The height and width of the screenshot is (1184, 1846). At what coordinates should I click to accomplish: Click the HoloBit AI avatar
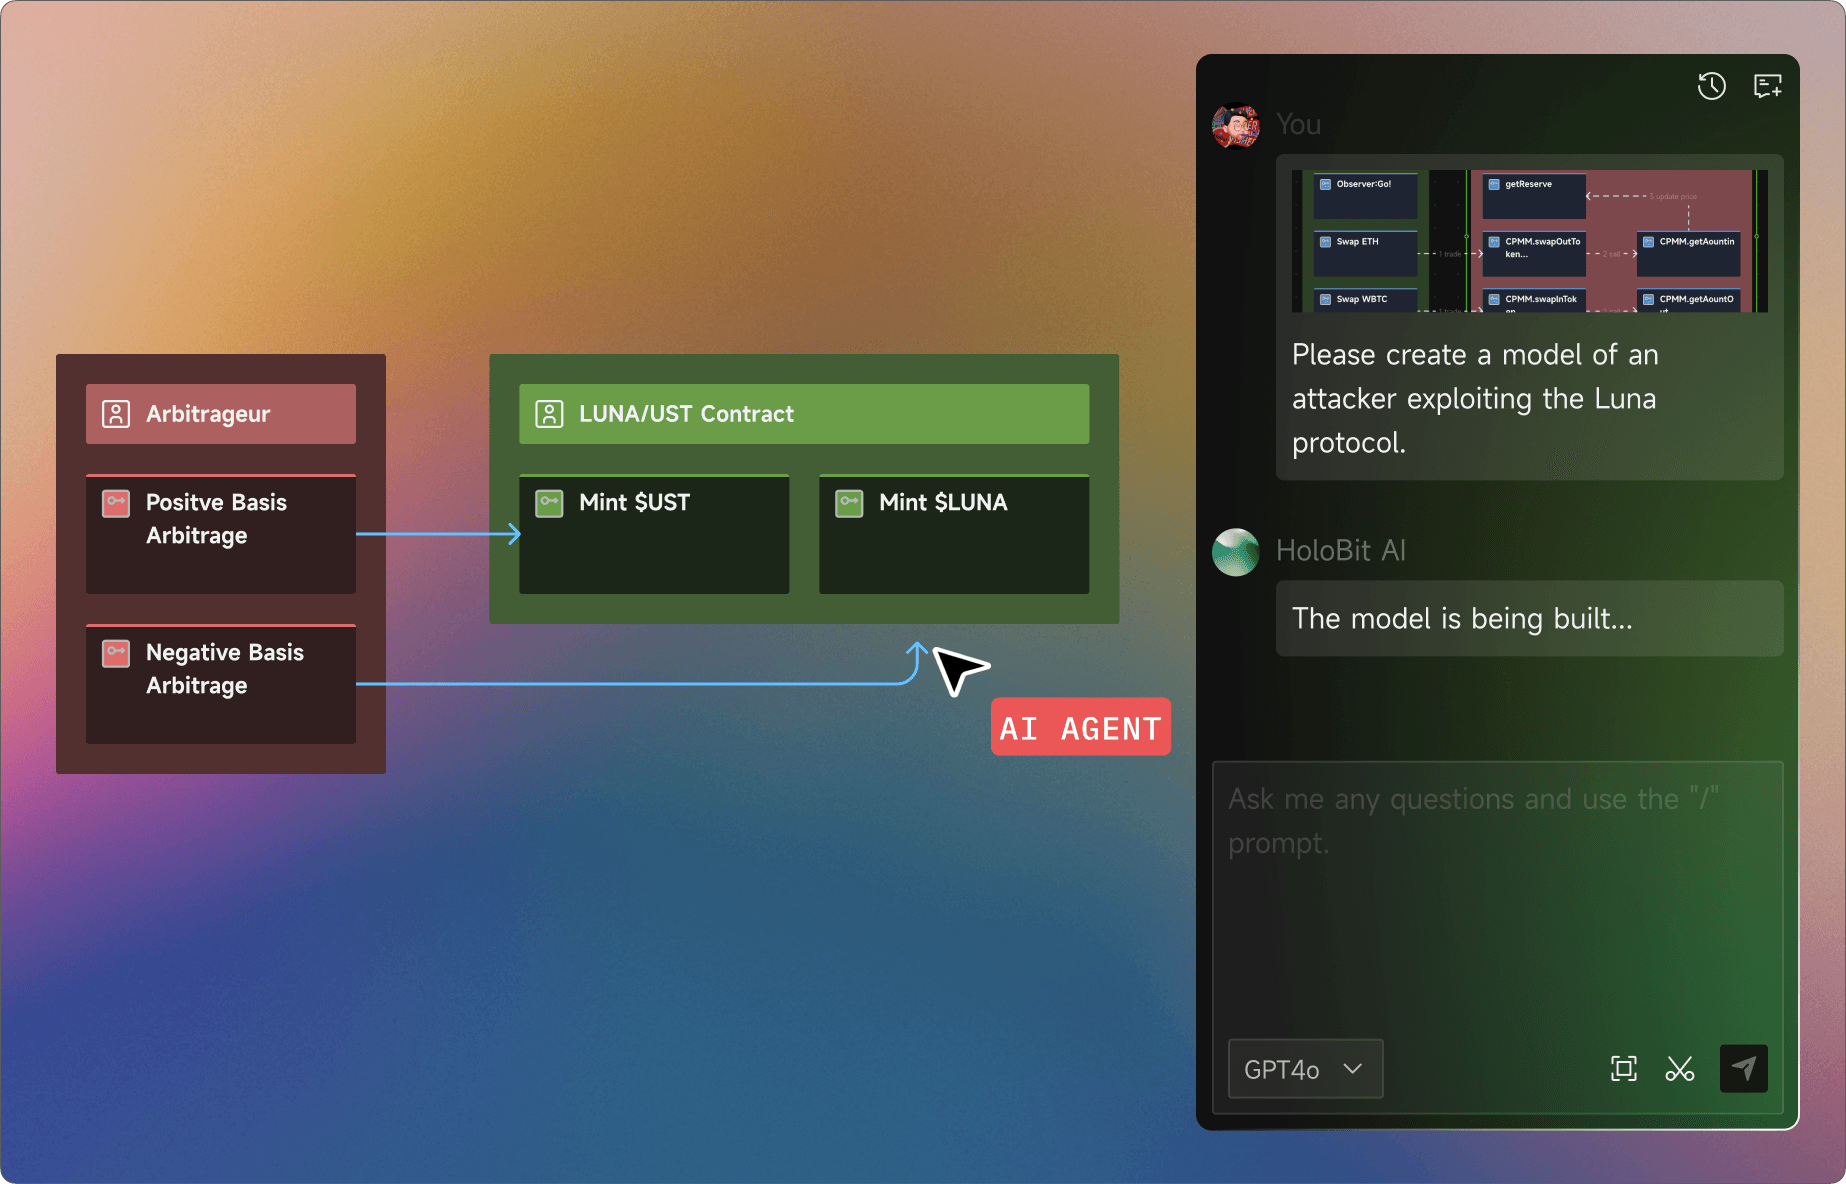(x=1236, y=552)
